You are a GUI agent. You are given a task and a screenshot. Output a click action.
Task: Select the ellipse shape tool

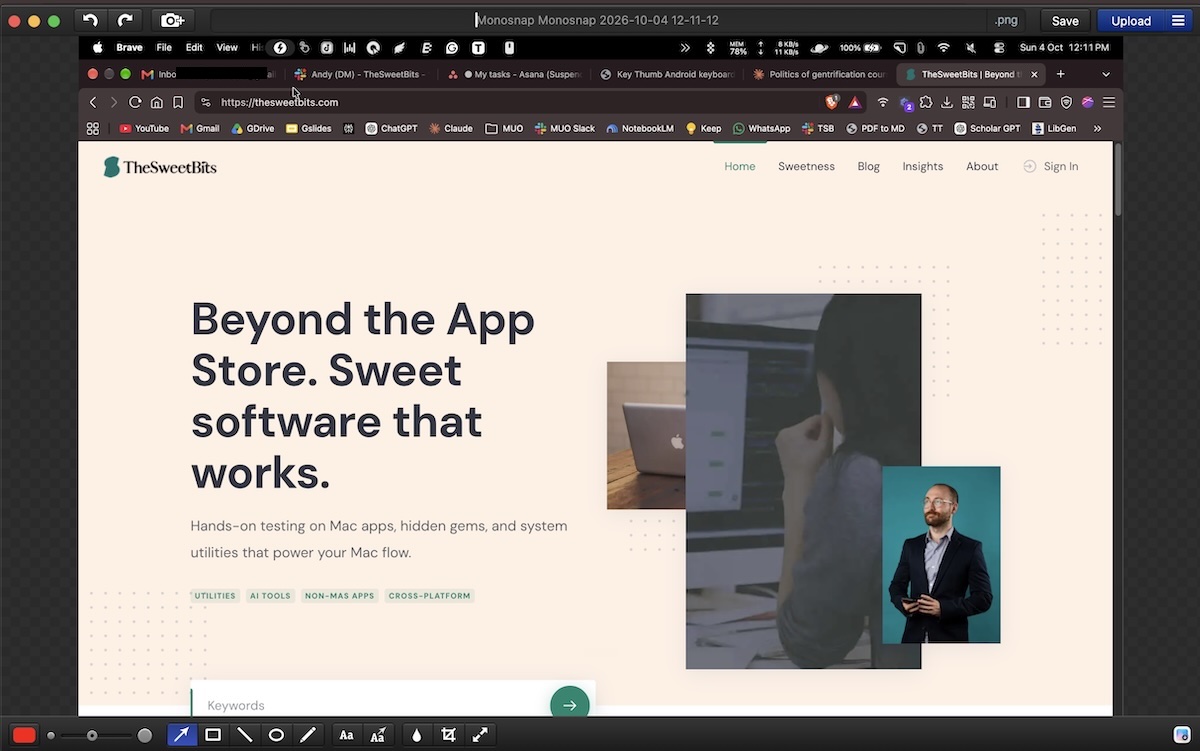click(277, 735)
